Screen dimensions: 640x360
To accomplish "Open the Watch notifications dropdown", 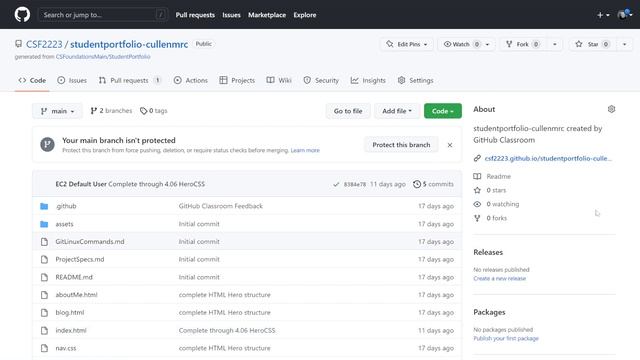I will click(466, 44).
